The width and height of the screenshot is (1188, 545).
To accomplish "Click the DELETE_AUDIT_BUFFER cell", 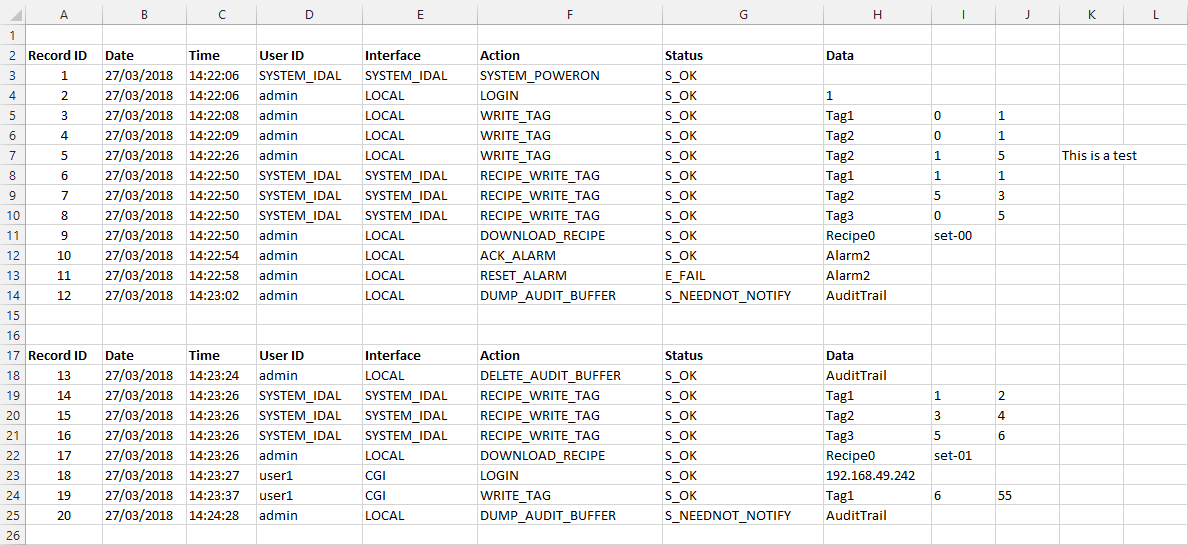I will point(550,375).
